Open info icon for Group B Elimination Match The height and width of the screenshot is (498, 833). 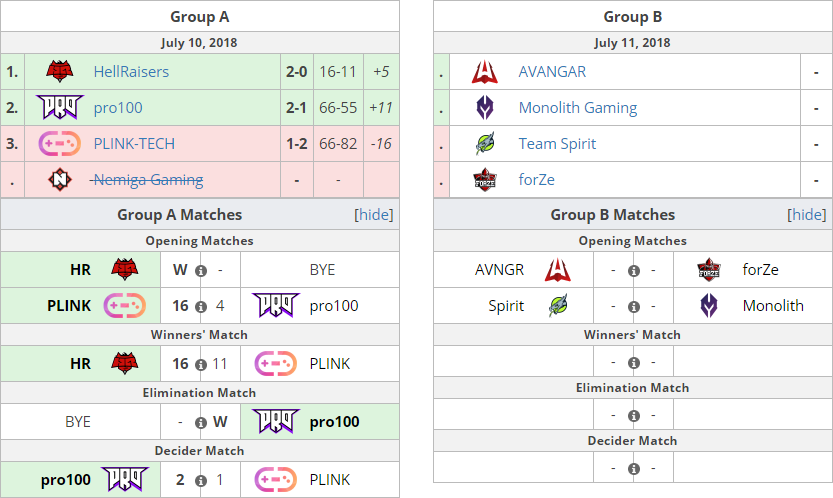point(633,416)
